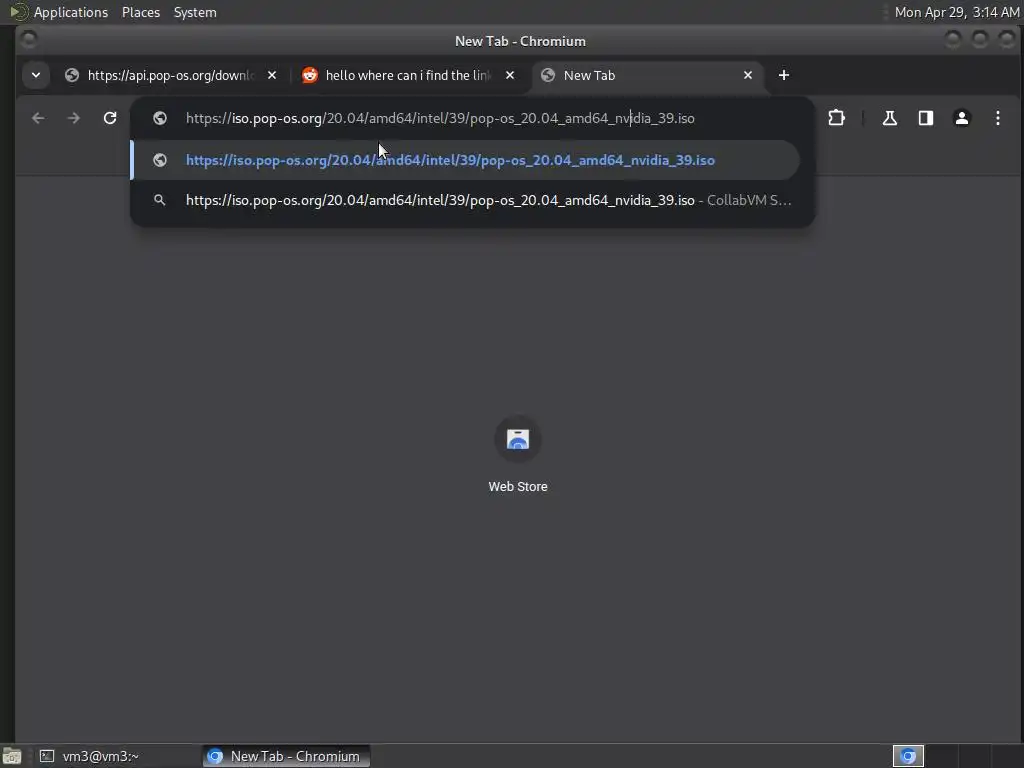This screenshot has width=1024, height=768.
Task: Toggle the side panel icon
Action: click(x=925, y=118)
